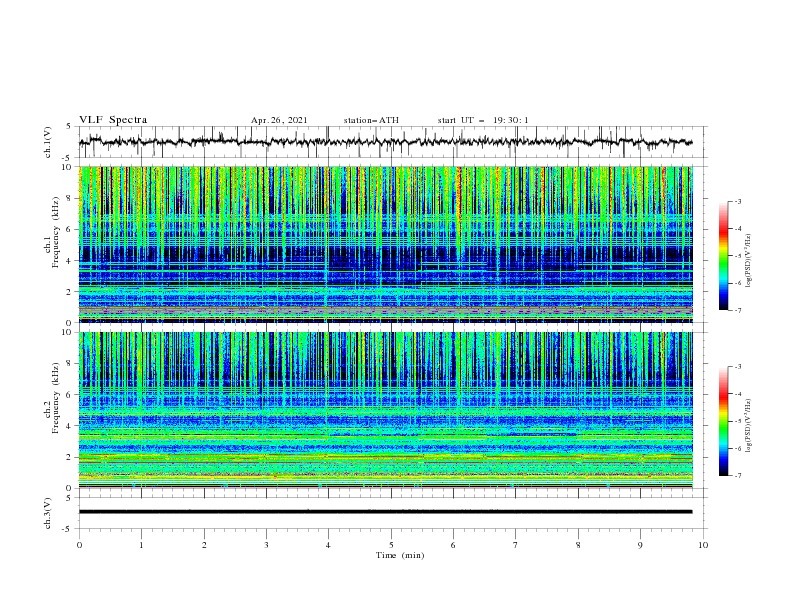Click the "6" tick on the time axis
Viewport: 792px width, 612px height.
coord(453,545)
